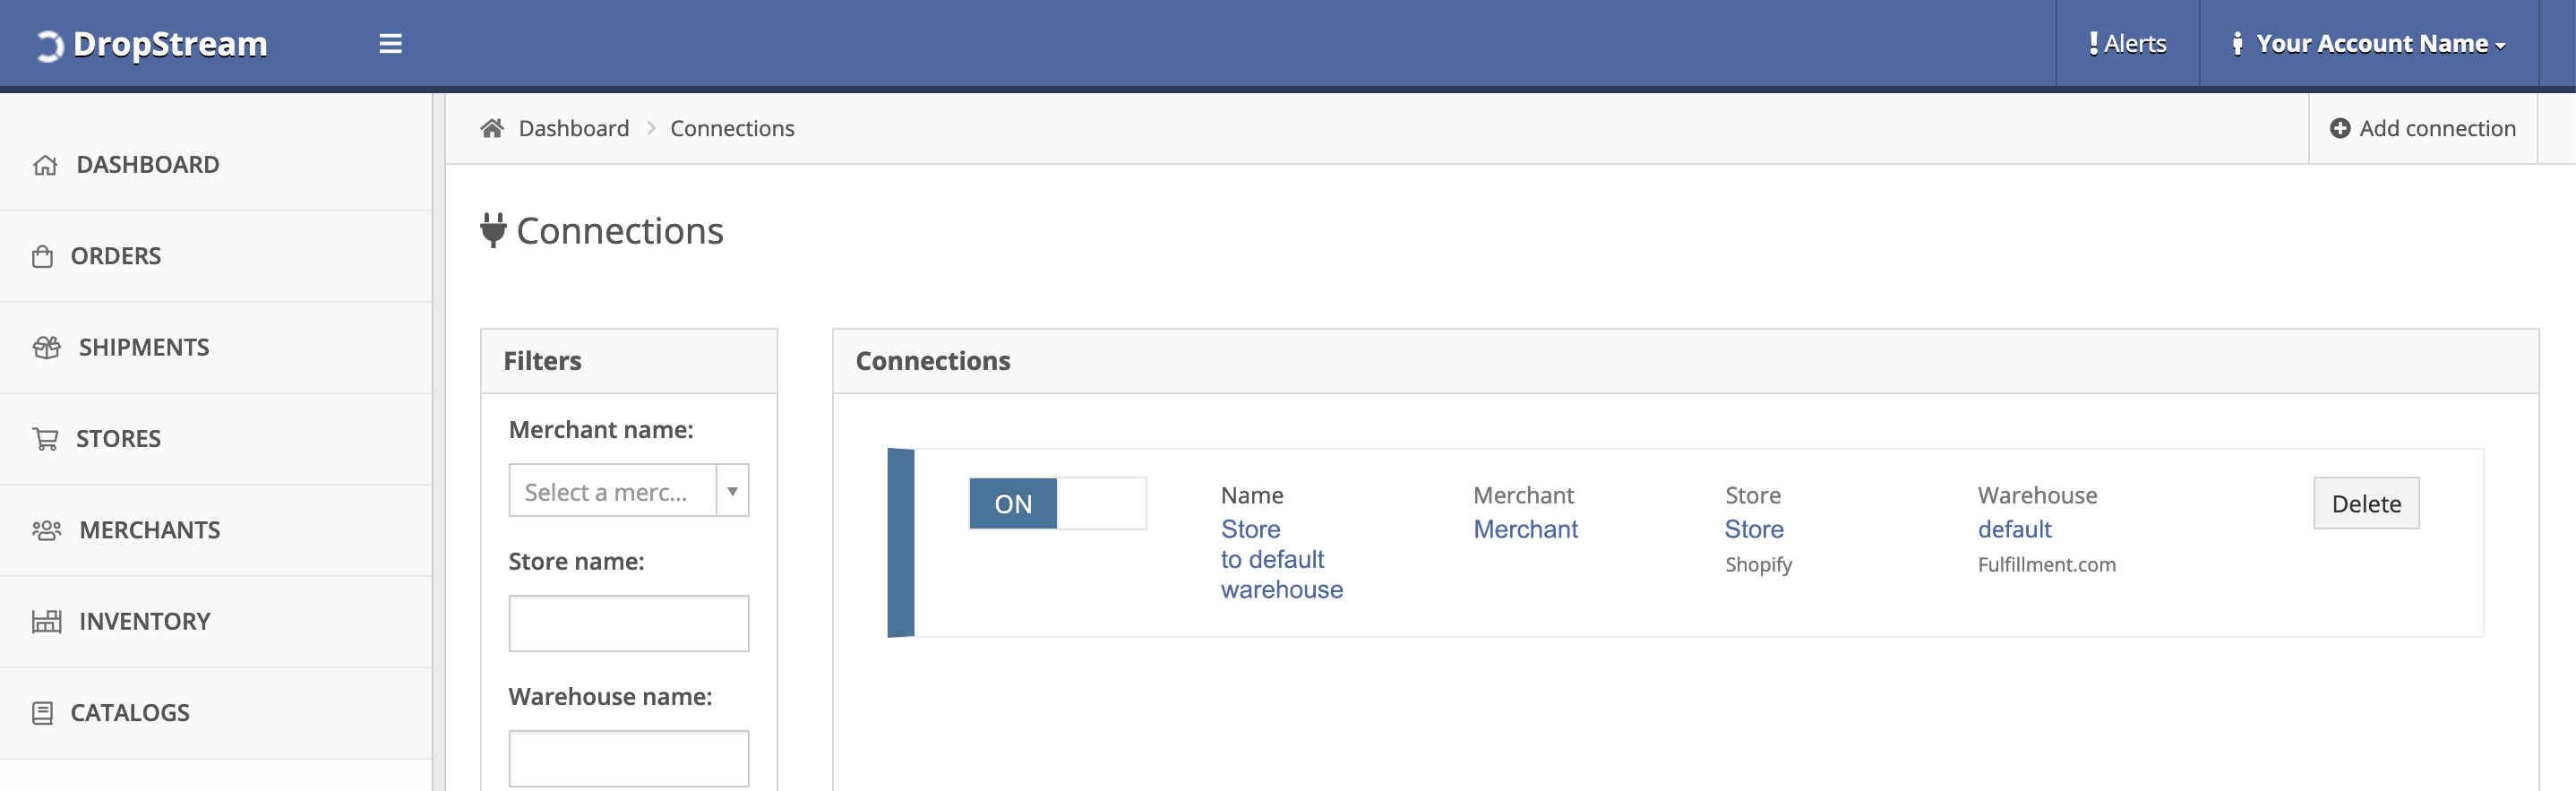The width and height of the screenshot is (2576, 791).
Task: Expand the Your Account Name menu
Action: point(2368,43)
